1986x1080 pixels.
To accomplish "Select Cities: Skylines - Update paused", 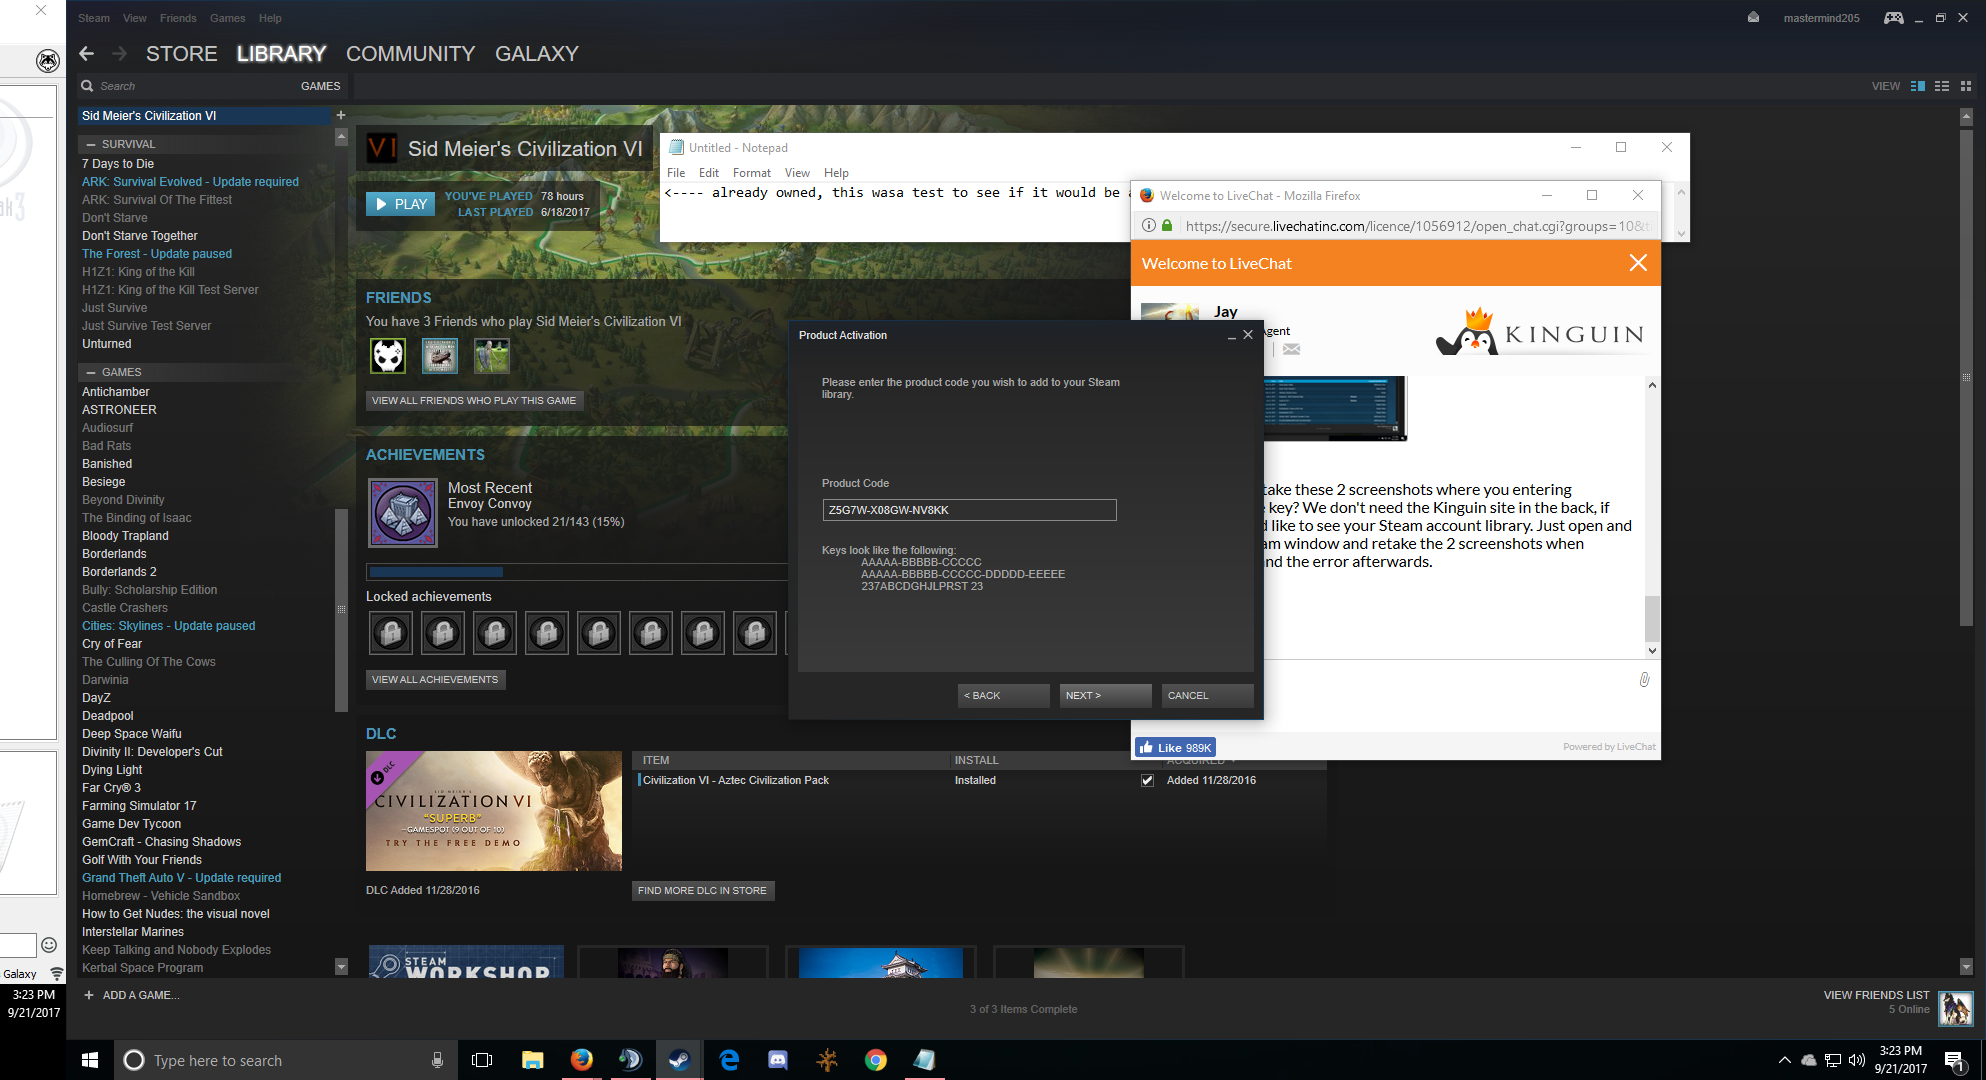I will [x=168, y=626].
